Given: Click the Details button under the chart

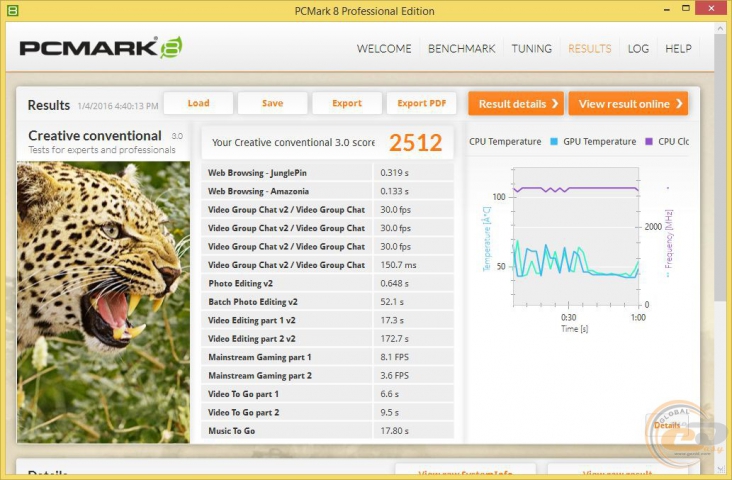Looking at the screenshot, I should [x=667, y=425].
